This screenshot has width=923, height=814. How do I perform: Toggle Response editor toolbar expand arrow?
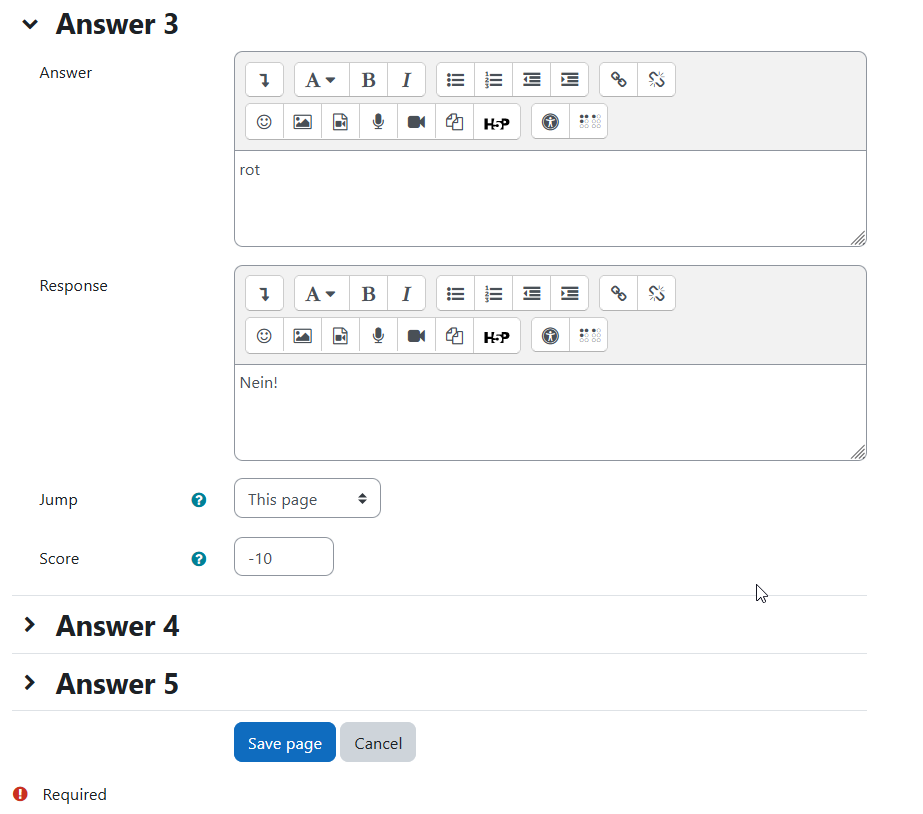264,293
